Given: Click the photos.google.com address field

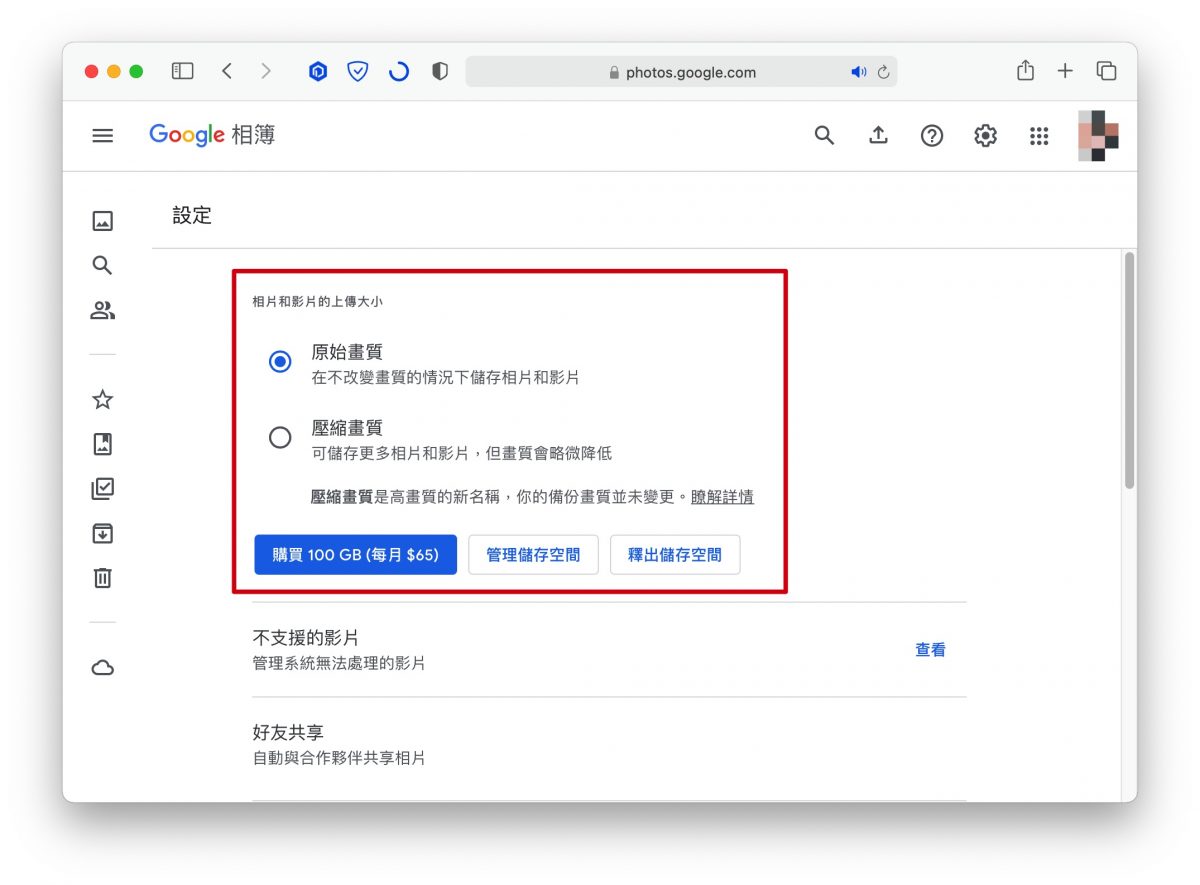Looking at the screenshot, I should (681, 72).
